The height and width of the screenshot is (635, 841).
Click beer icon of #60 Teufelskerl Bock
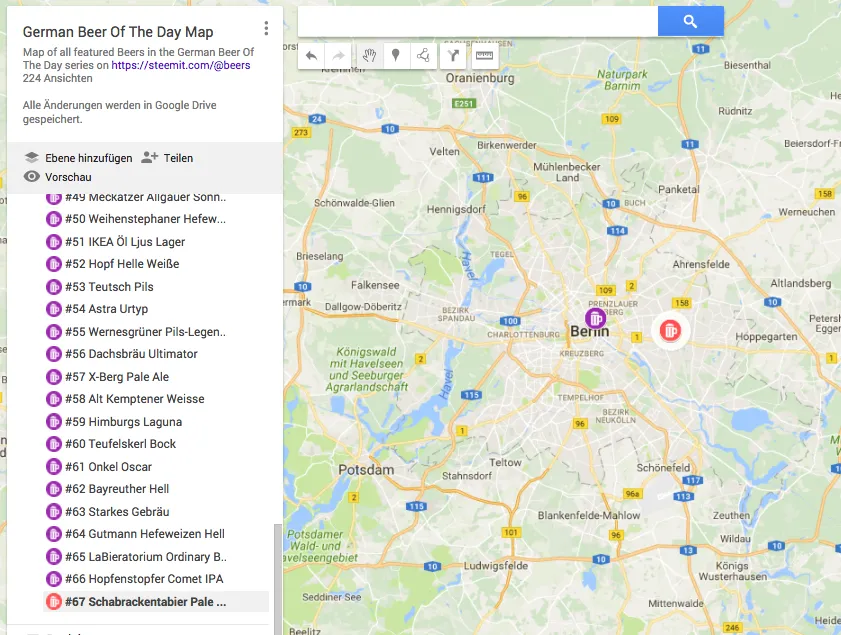click(x=54, y=444)
